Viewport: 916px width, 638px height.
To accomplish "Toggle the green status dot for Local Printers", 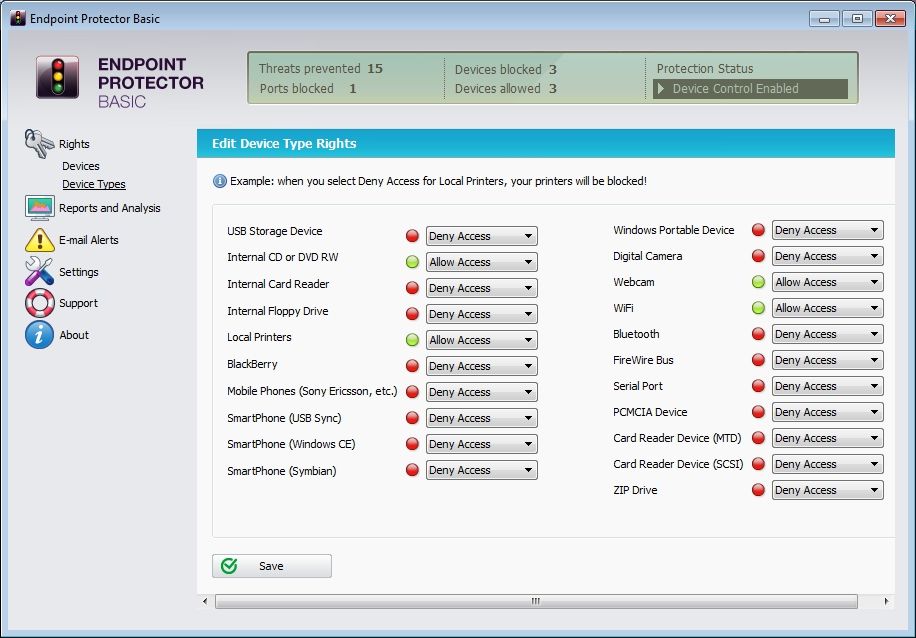I will pyautogui.click(x=412, y=340).
